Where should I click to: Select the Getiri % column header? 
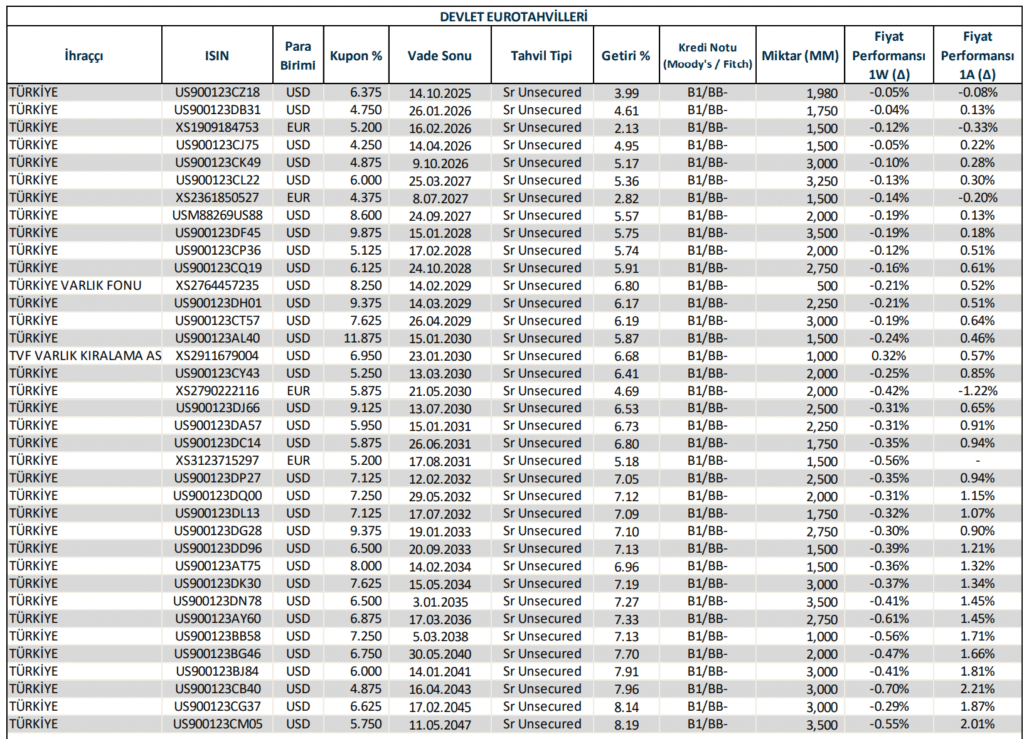(626, 55)
